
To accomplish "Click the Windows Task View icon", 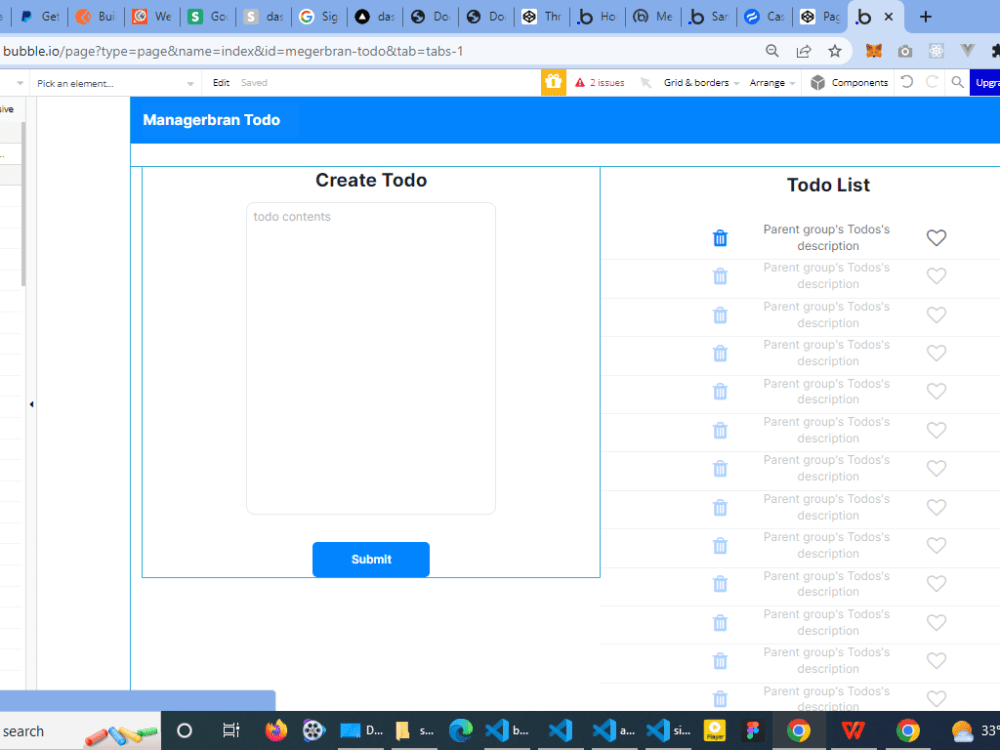I will pos(231,730).
